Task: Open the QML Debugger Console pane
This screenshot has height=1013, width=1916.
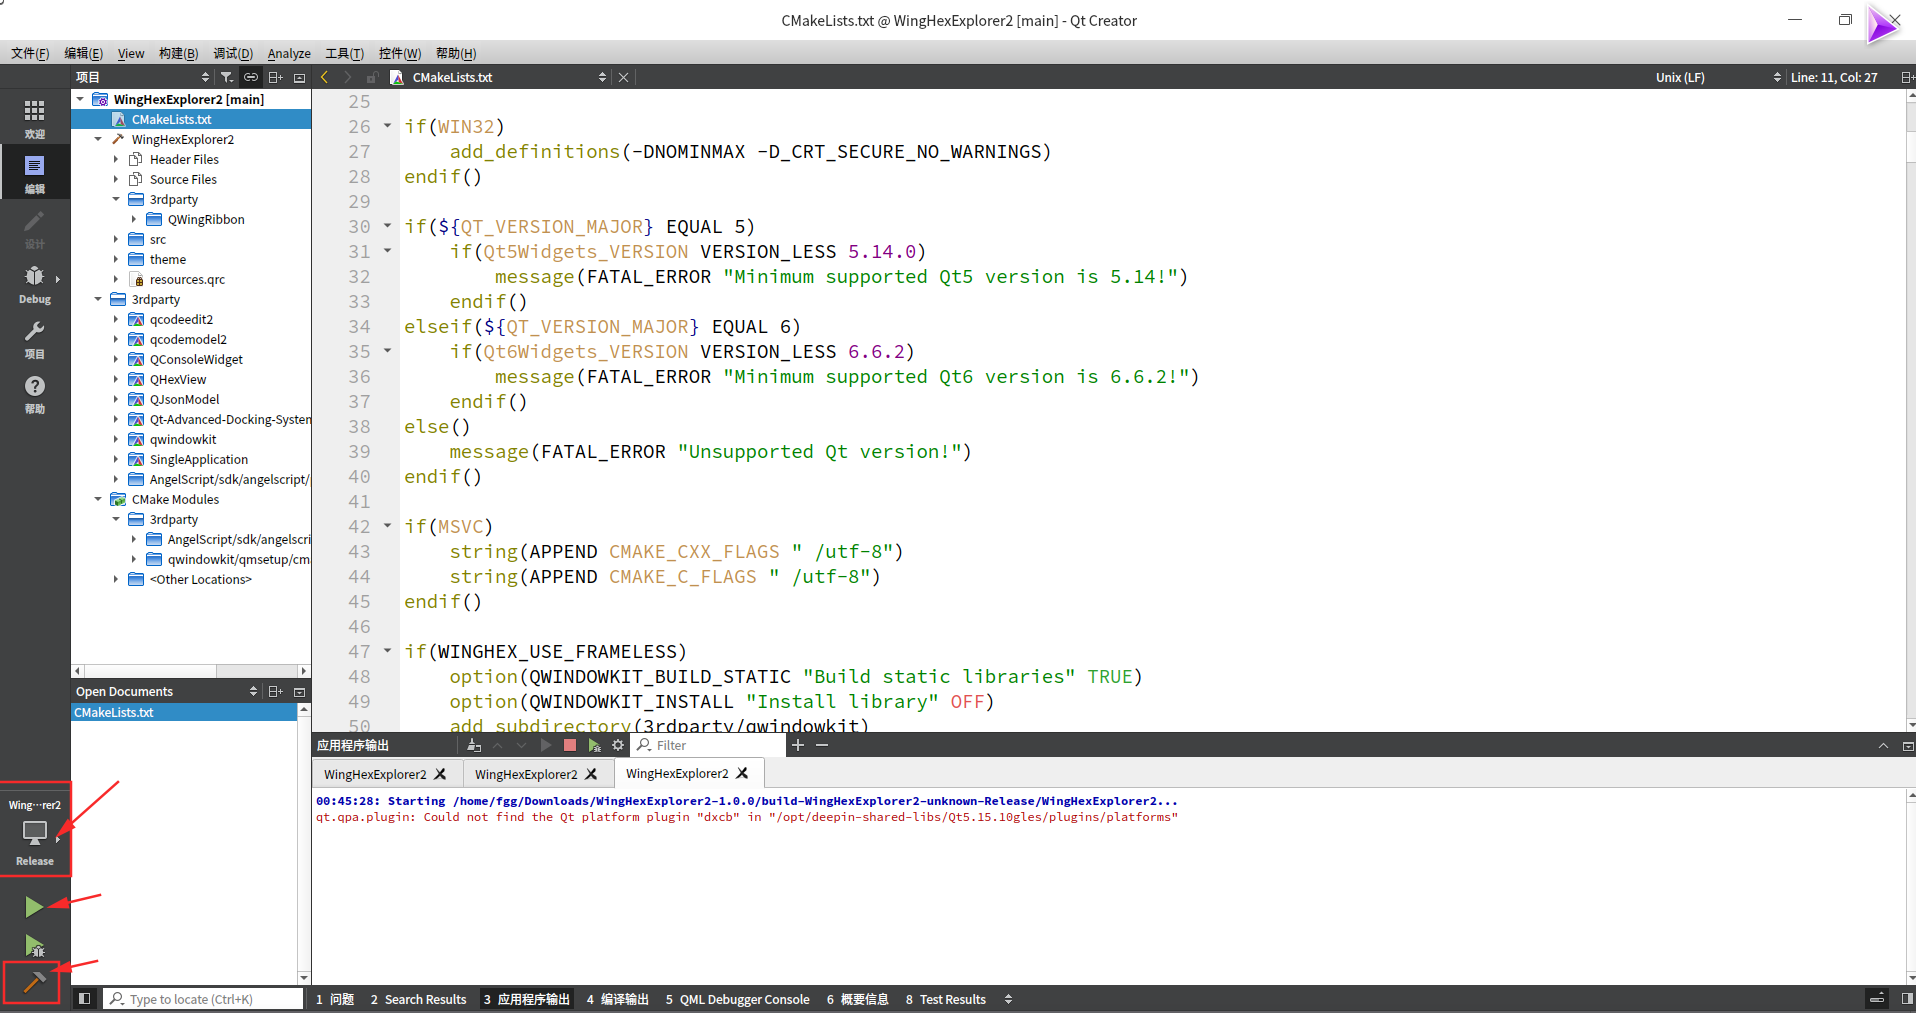Action: click(737, 999)
